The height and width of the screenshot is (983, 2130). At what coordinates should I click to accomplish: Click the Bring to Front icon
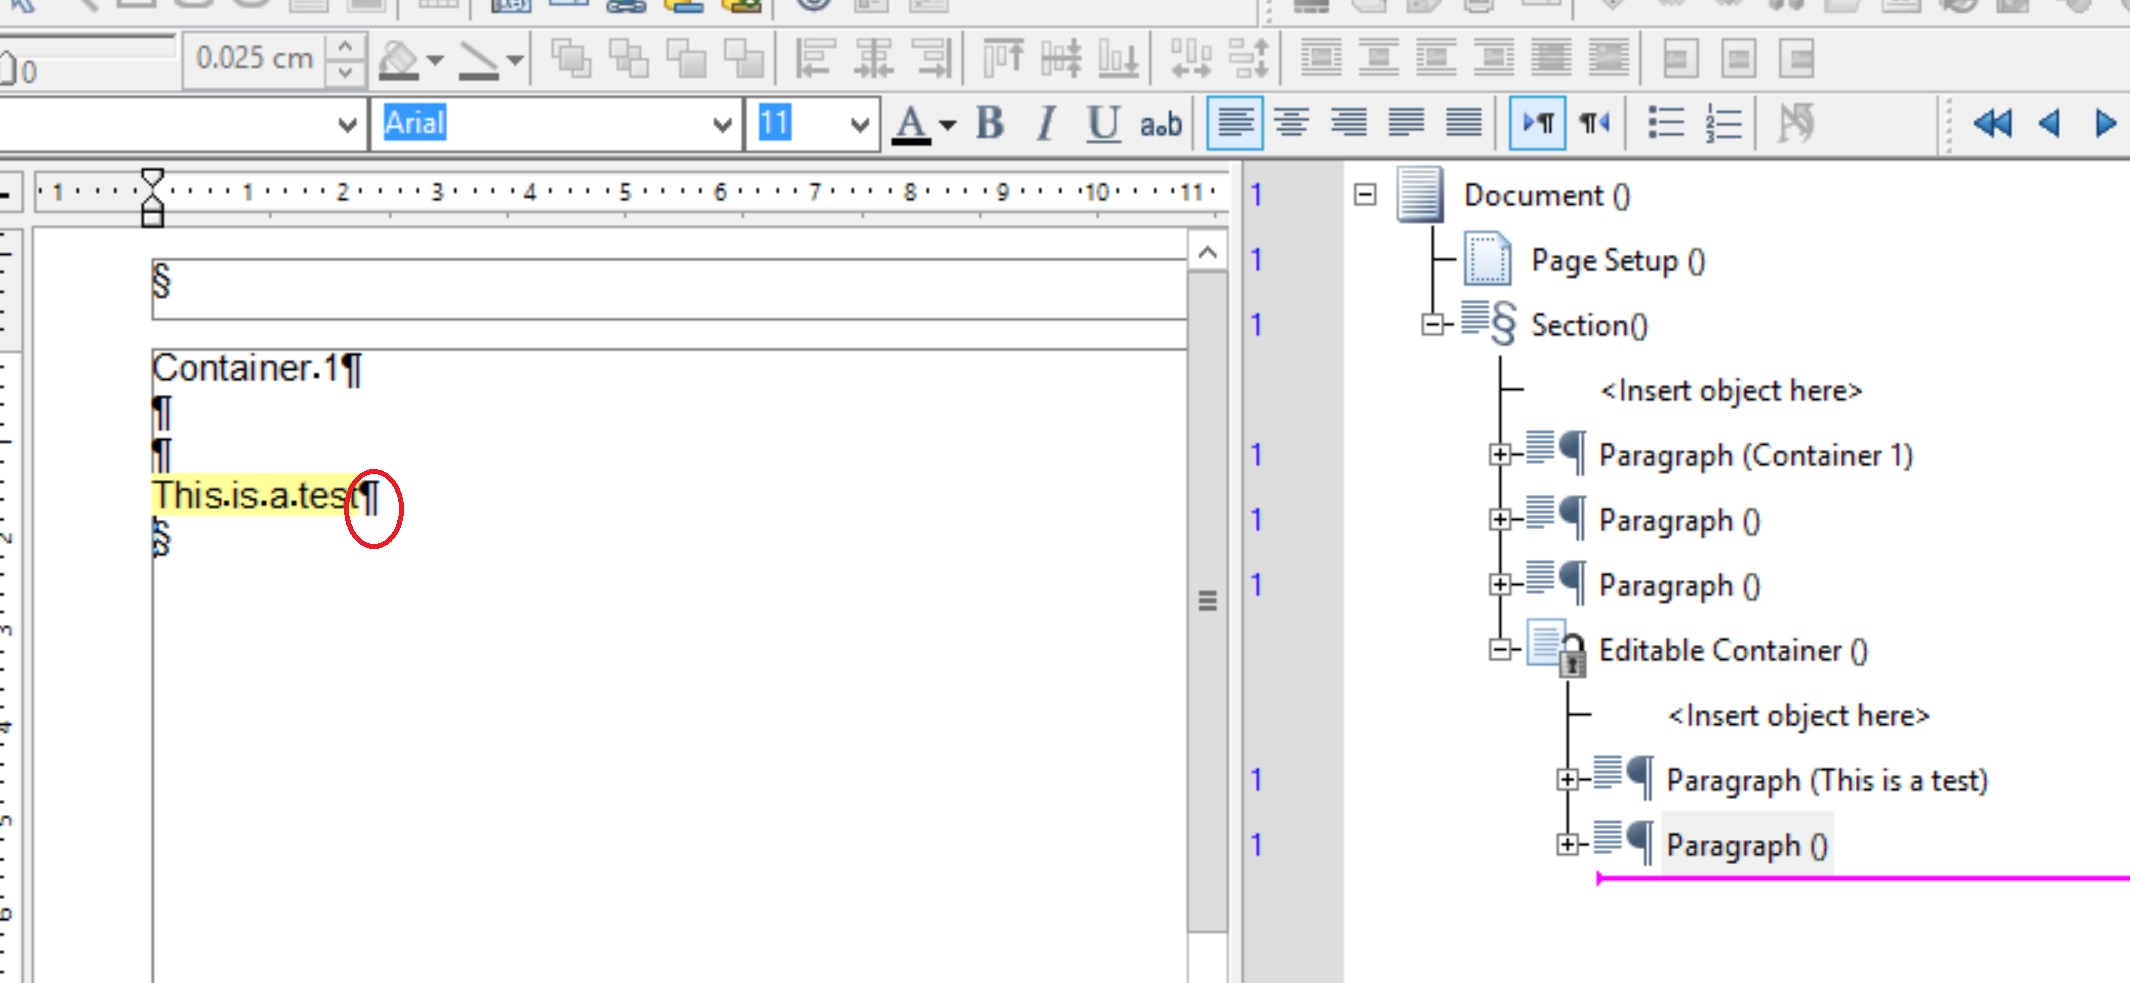[571, 58]
